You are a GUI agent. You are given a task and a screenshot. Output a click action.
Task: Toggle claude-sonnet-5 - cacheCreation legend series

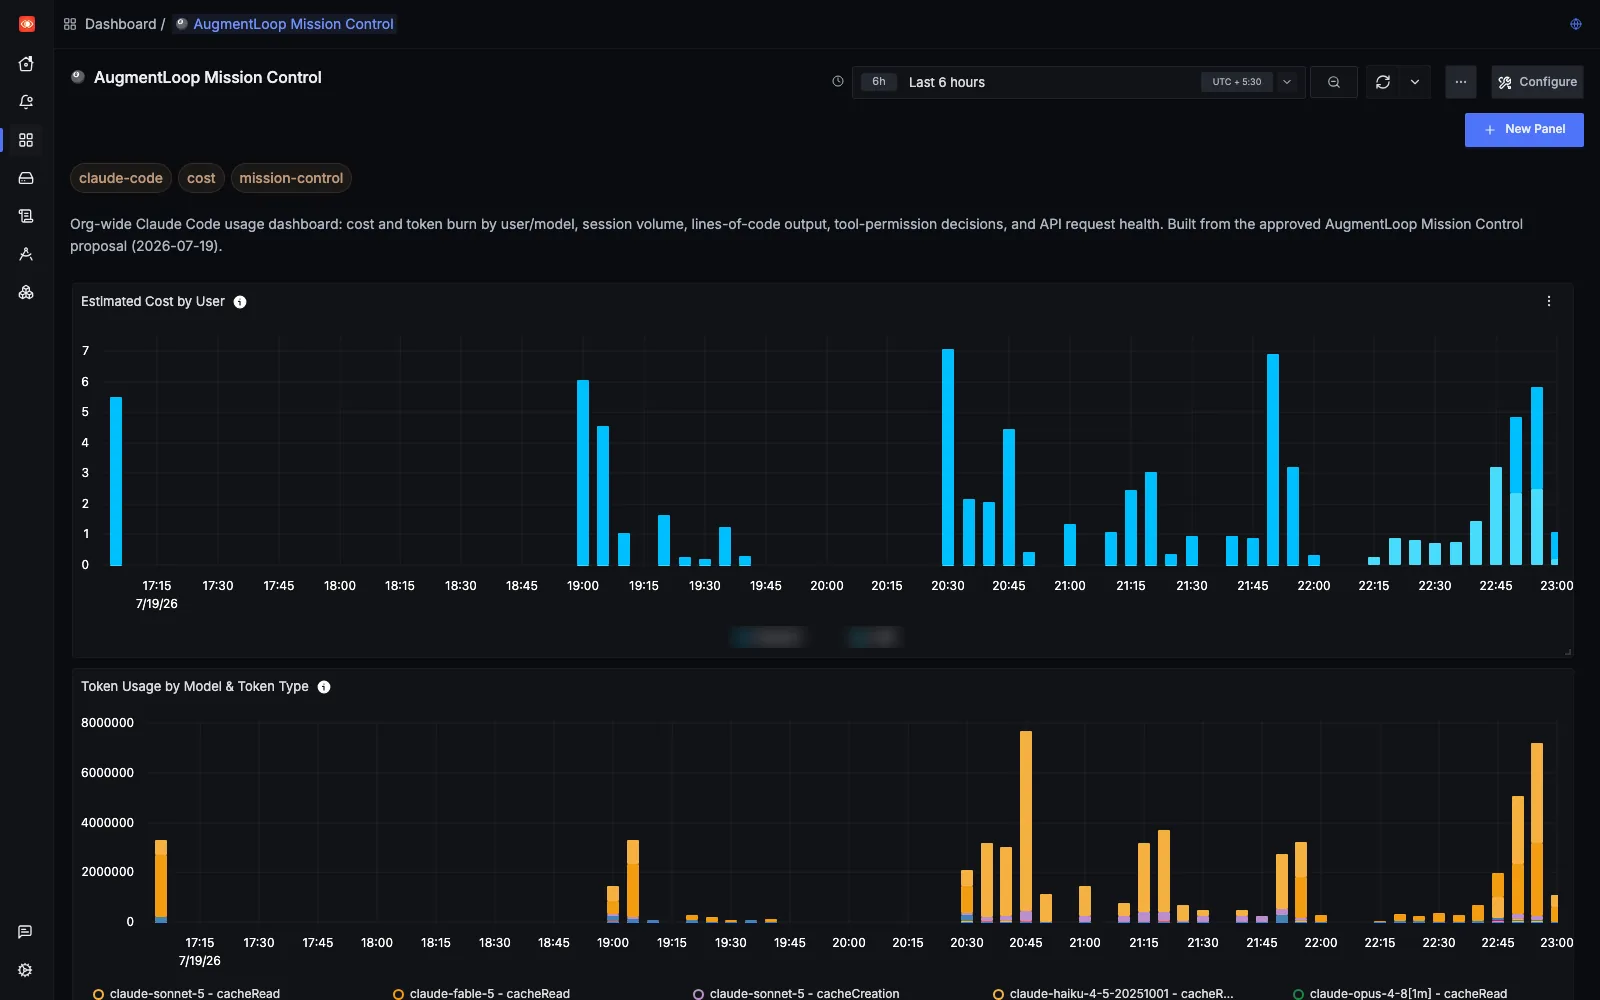coord(796,993)
